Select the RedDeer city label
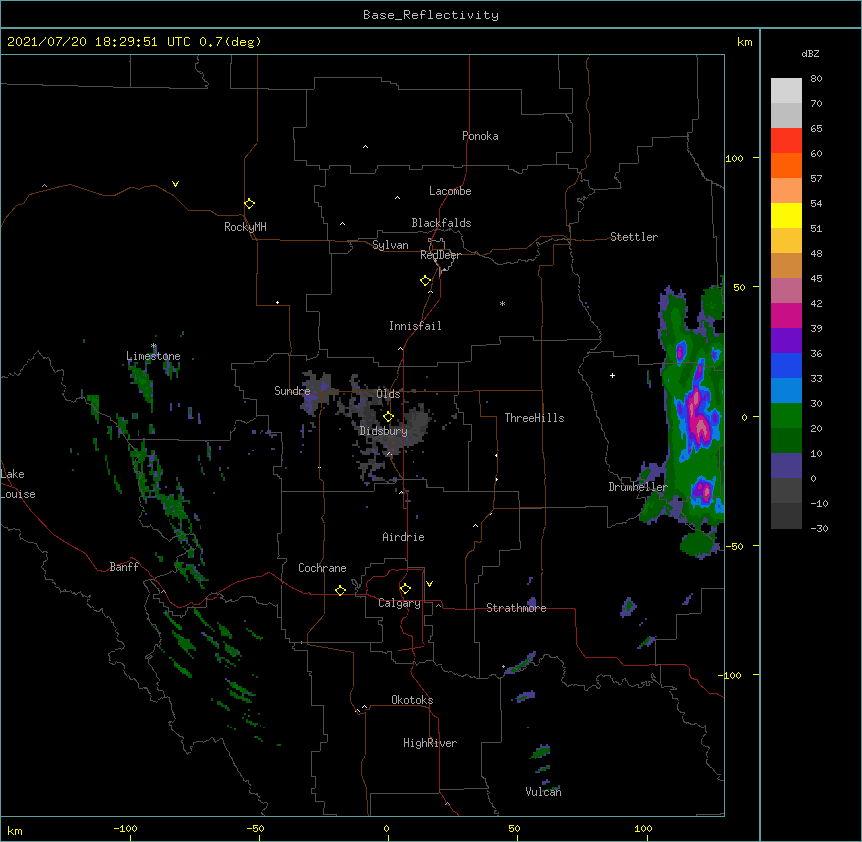862x842 pixels. coord(440,255)
